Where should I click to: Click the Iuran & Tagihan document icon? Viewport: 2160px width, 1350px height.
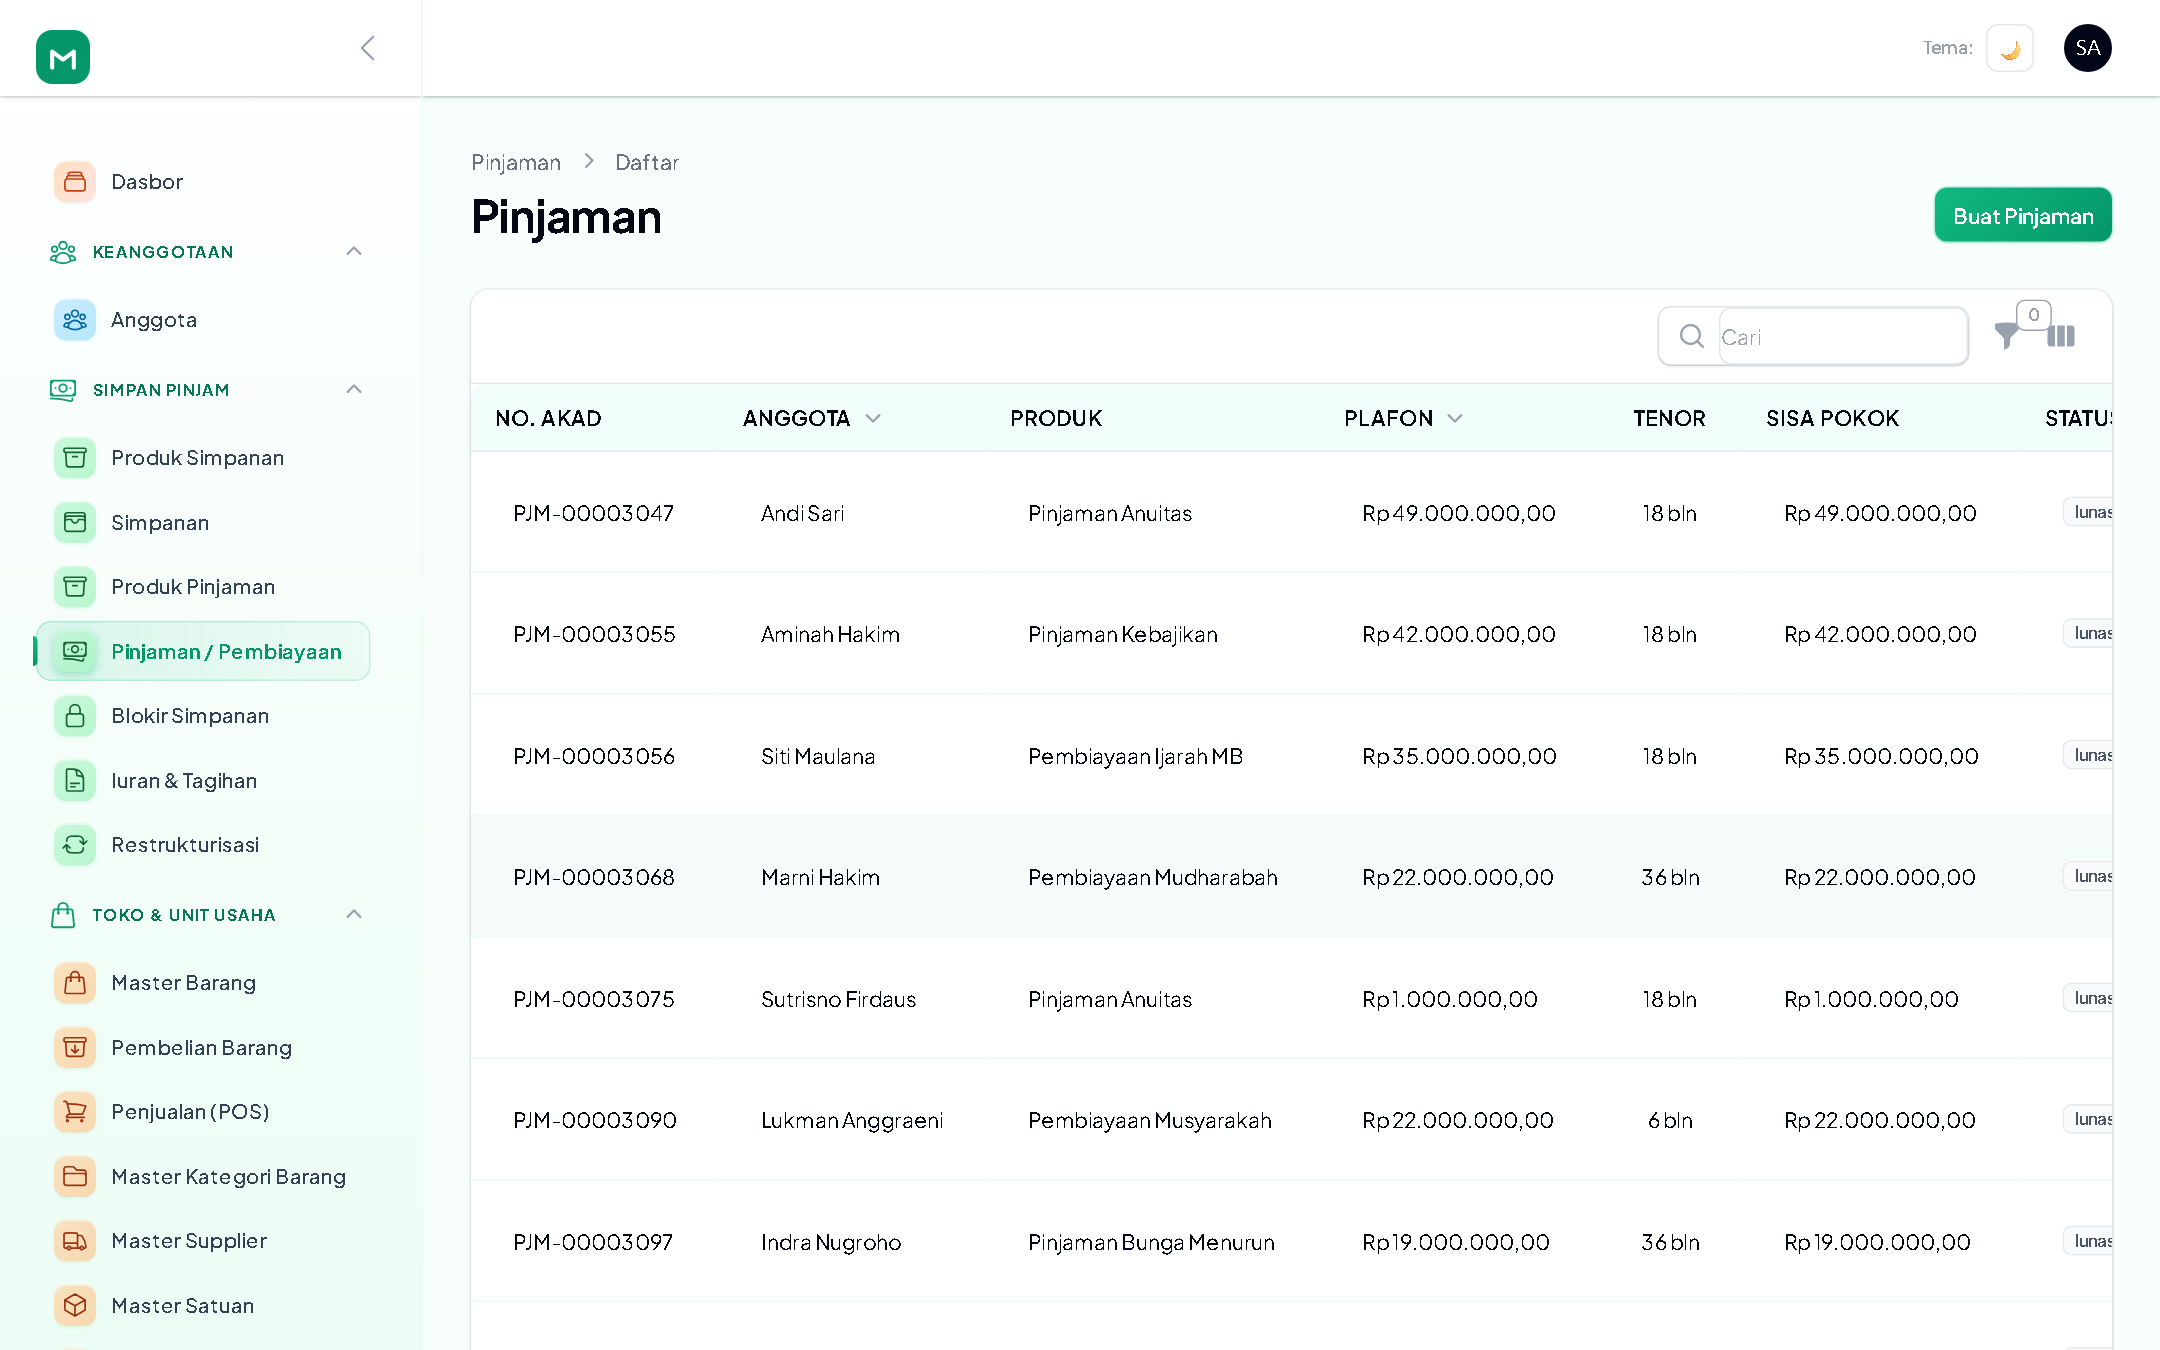[75, 780]
